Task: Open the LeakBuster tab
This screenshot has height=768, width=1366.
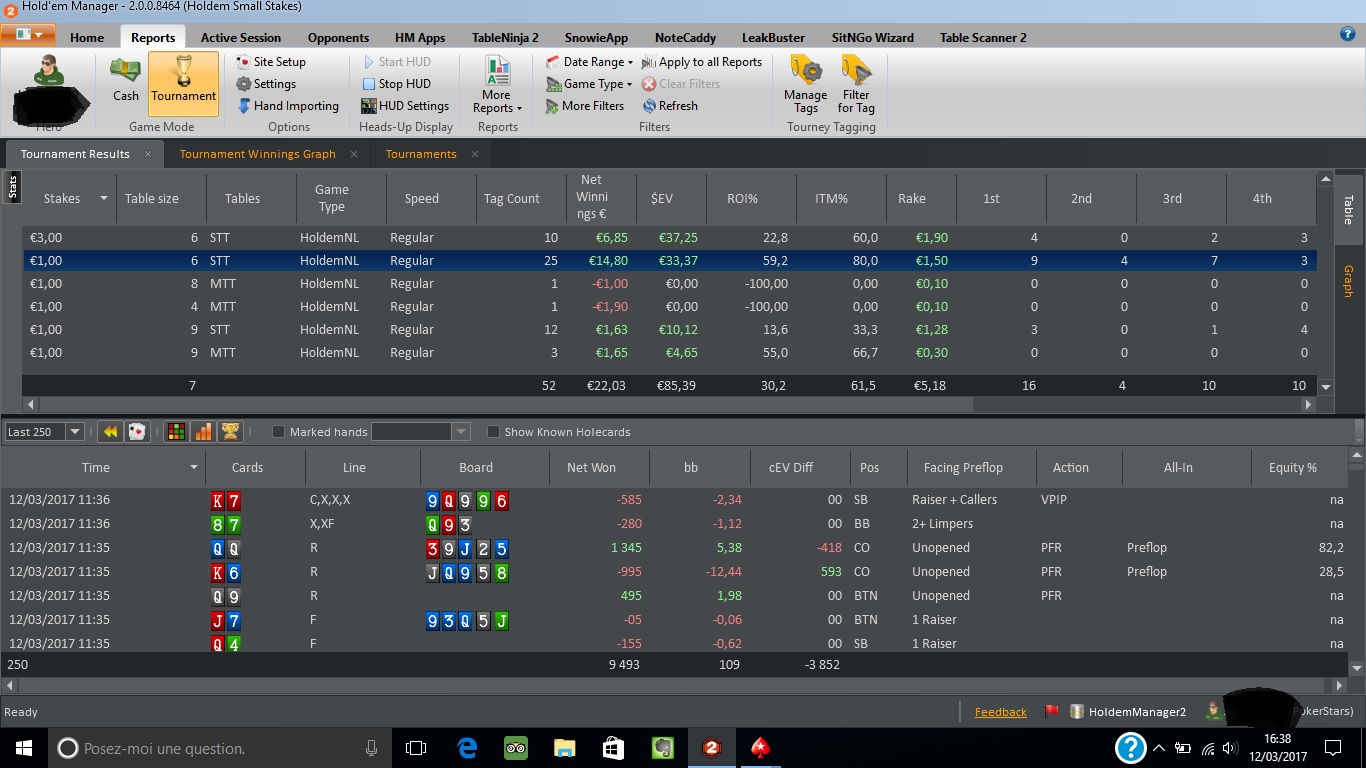Action: 773,38
